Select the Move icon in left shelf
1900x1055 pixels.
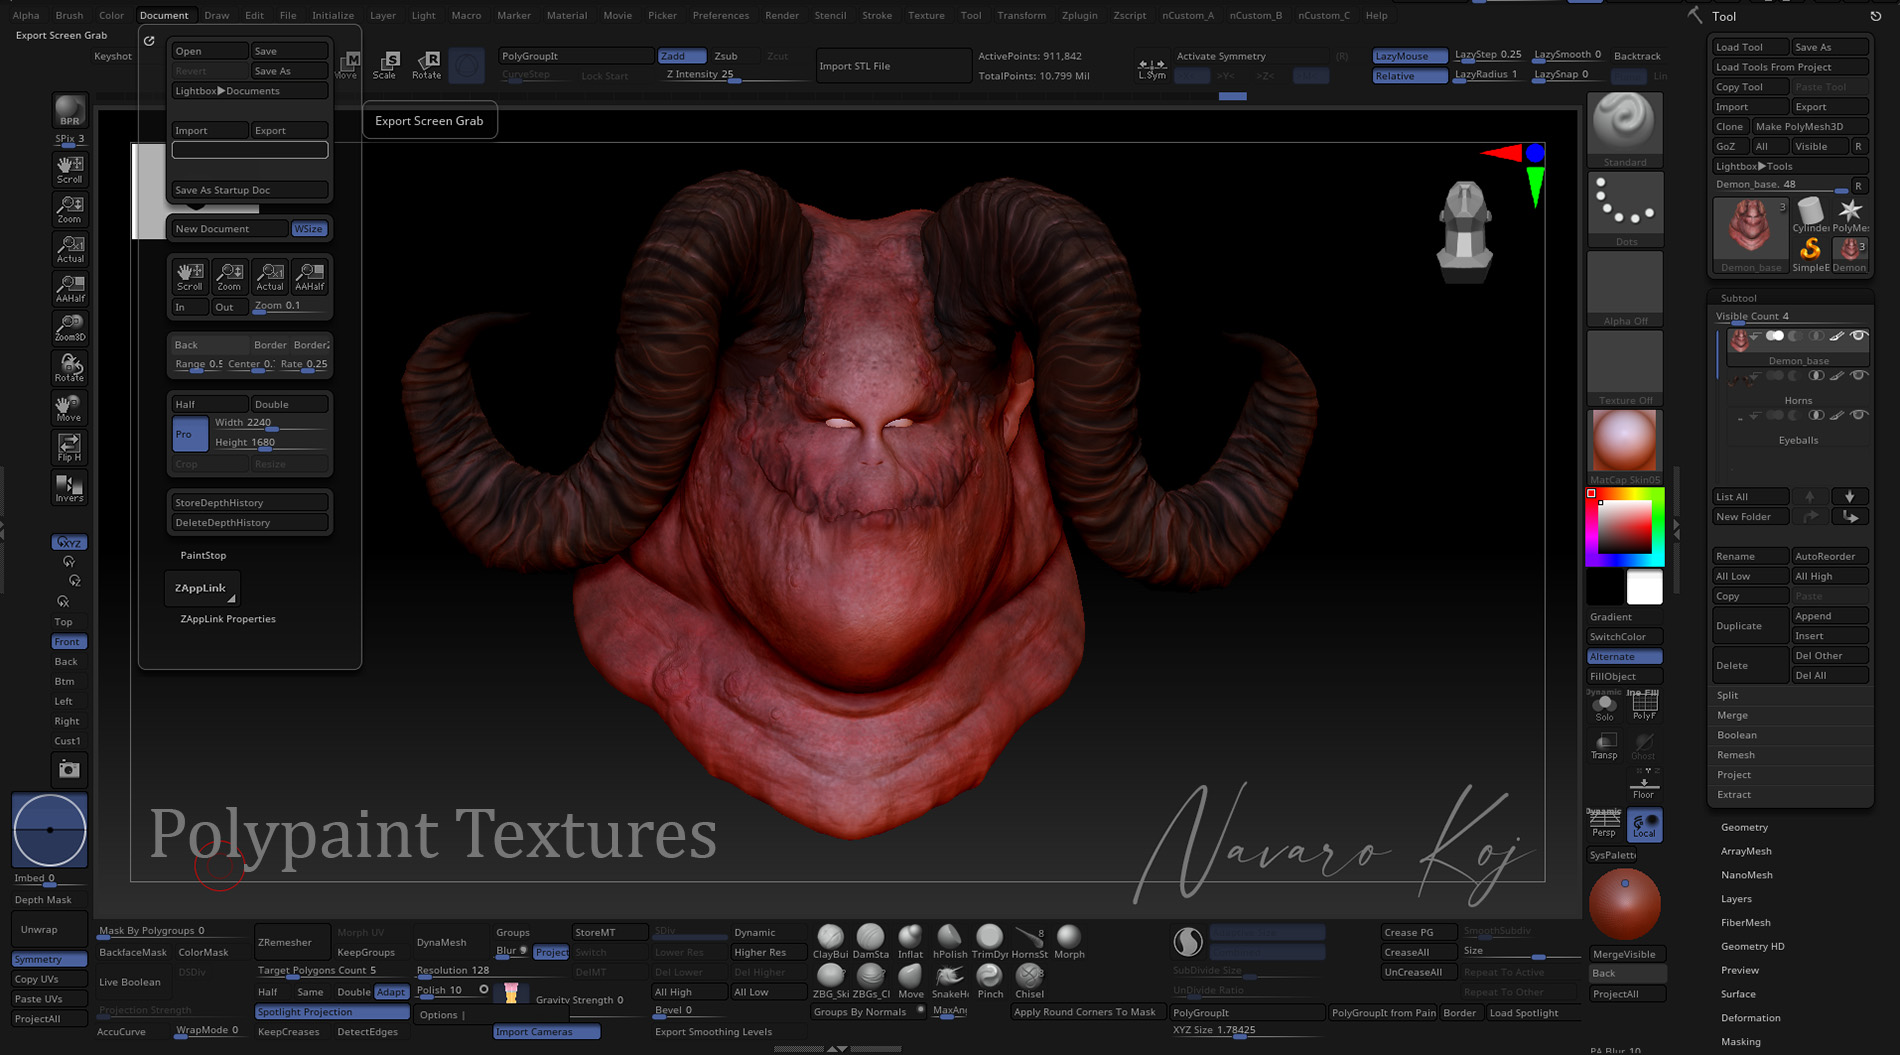(x=69, y=407)
